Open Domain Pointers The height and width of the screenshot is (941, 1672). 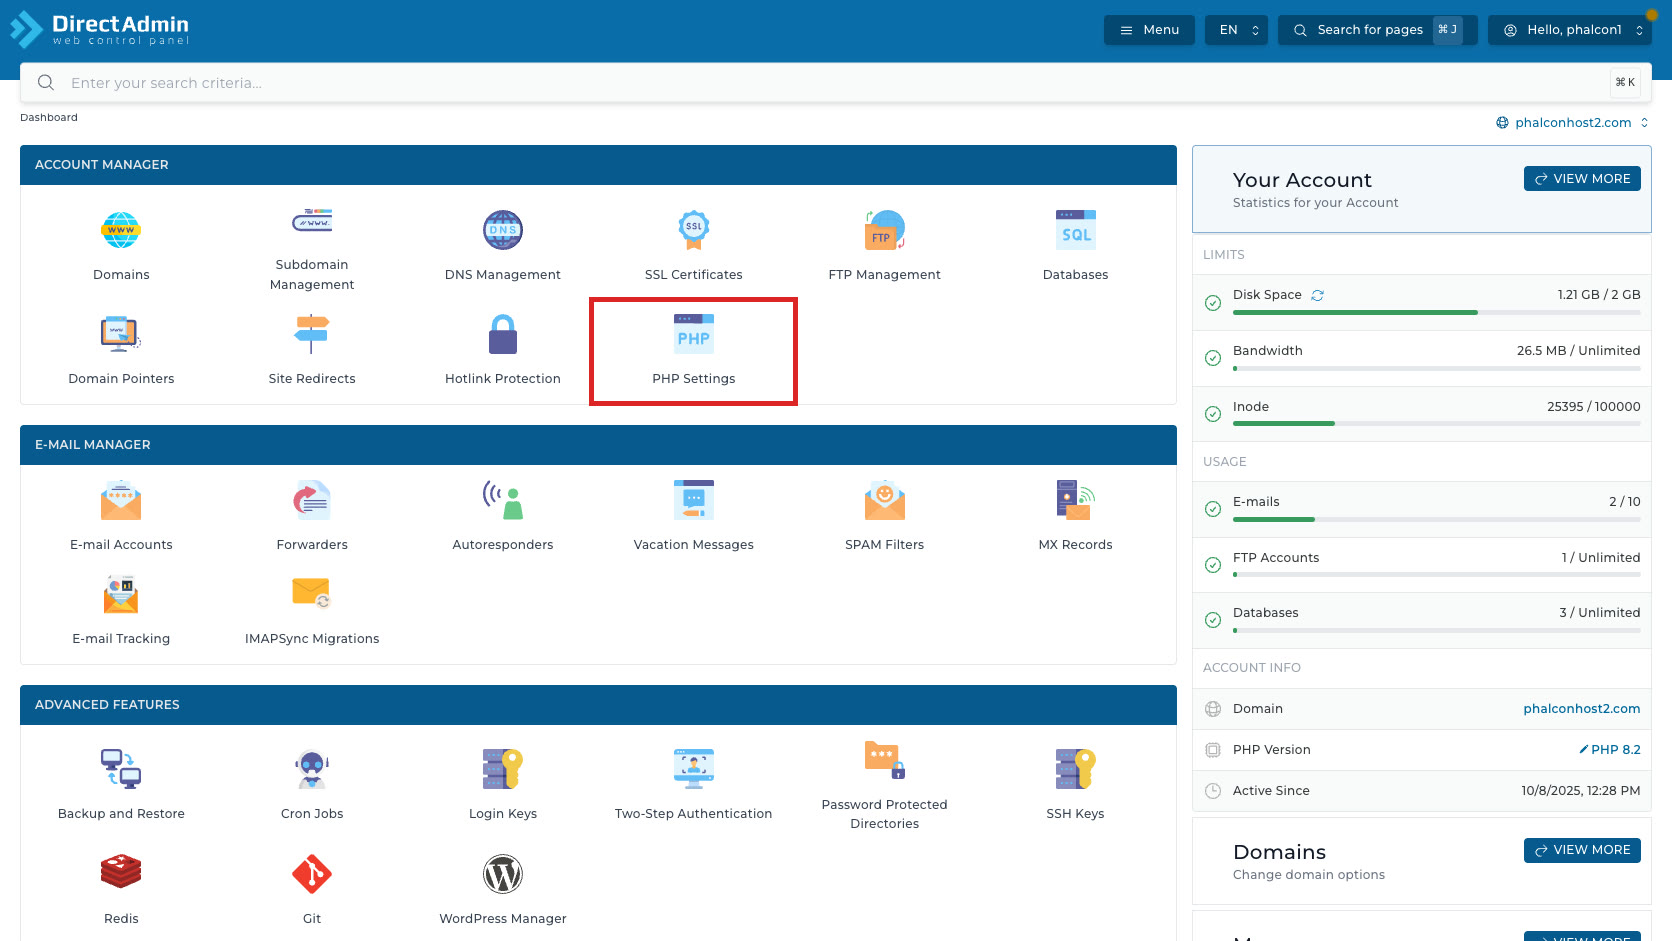(x=121, y=351)
